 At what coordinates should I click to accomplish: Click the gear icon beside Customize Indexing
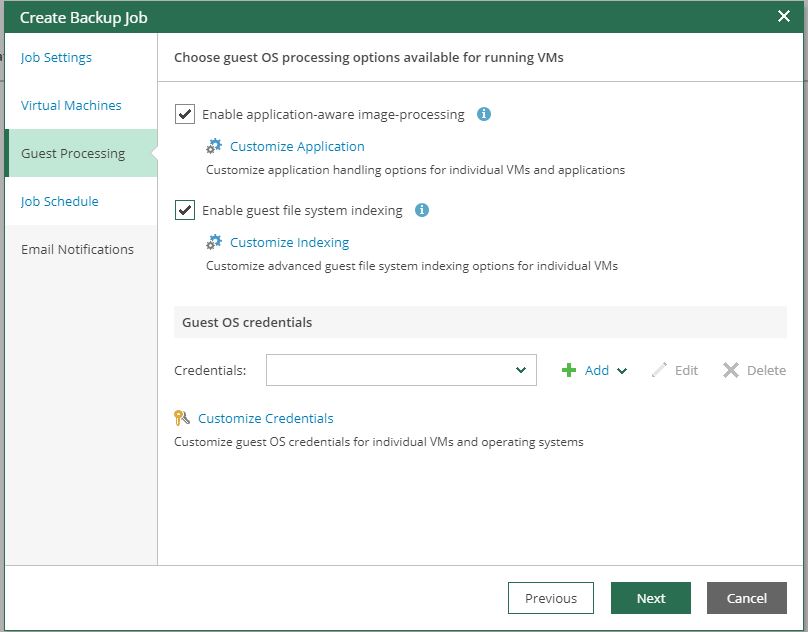pyautogui.click(x=214, y=242)
